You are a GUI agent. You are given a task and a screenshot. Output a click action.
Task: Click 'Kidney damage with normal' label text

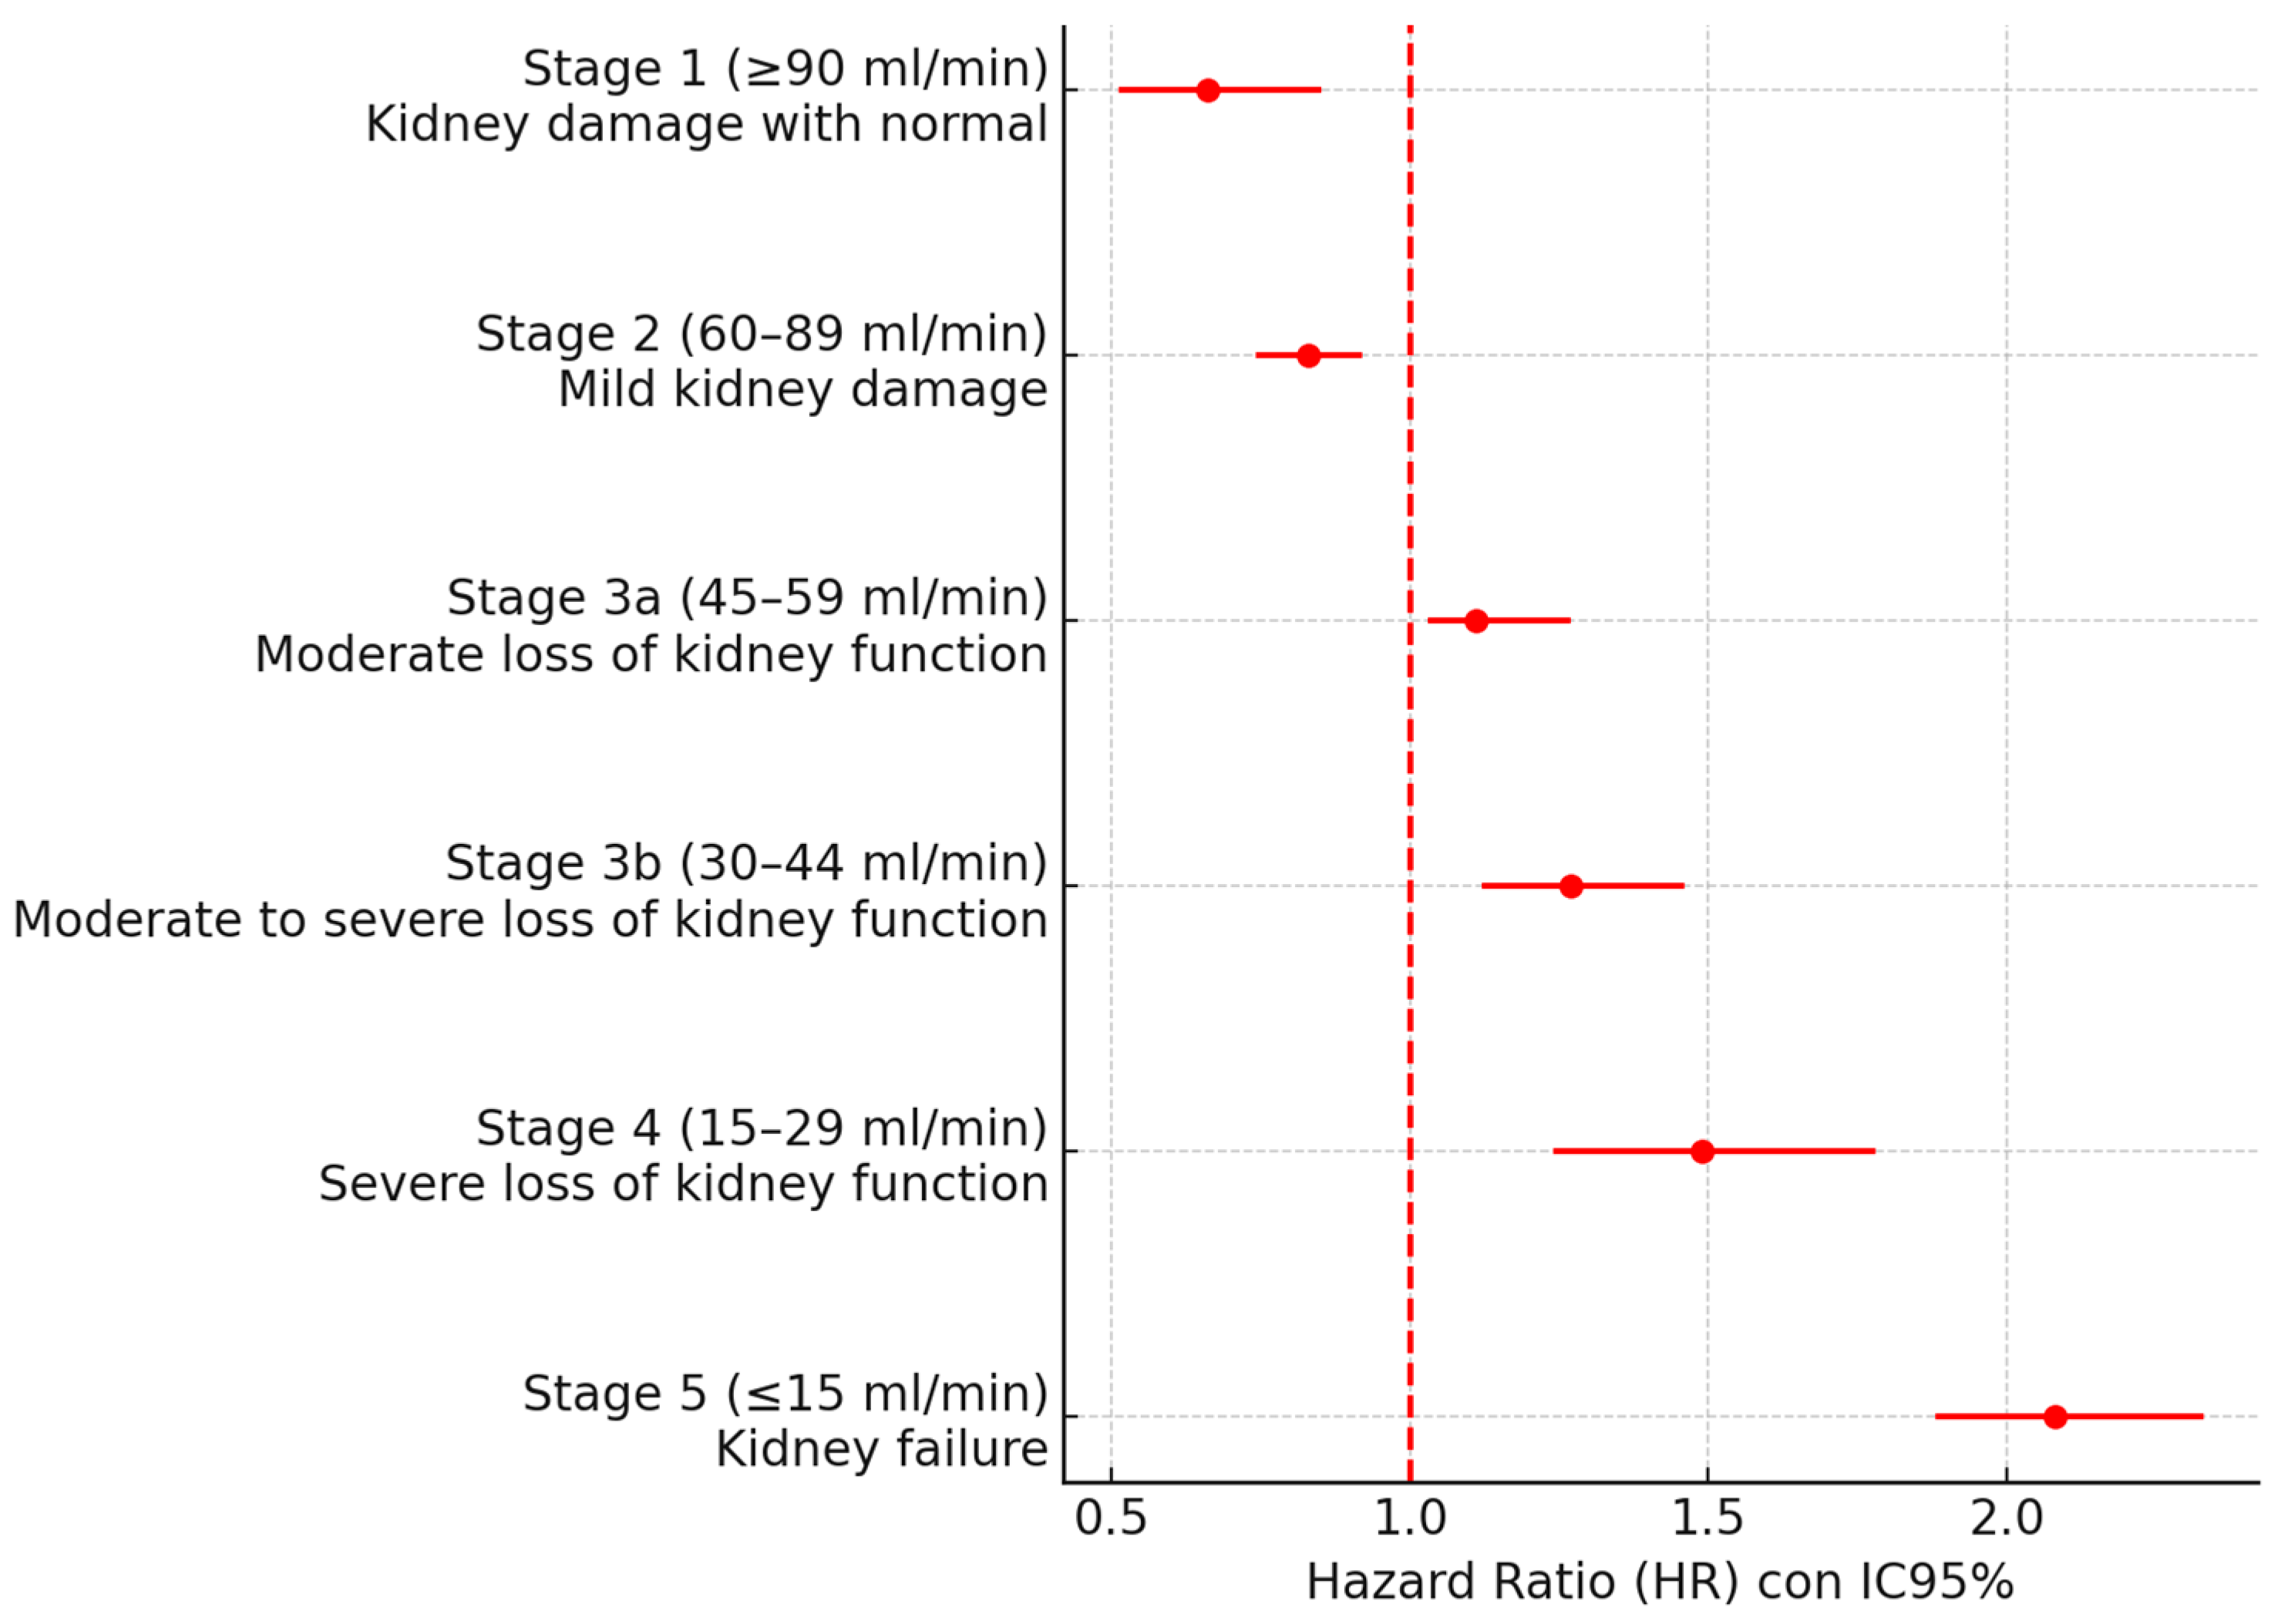click(x=706, y=124)
